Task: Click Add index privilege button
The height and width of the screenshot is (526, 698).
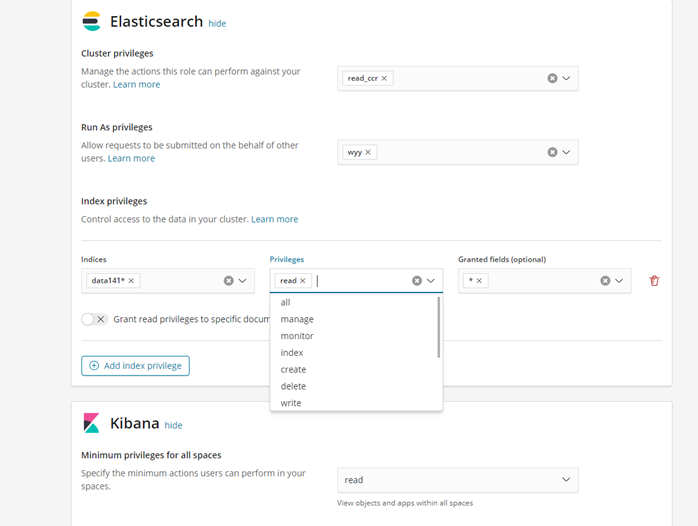Action: (135, 366)
